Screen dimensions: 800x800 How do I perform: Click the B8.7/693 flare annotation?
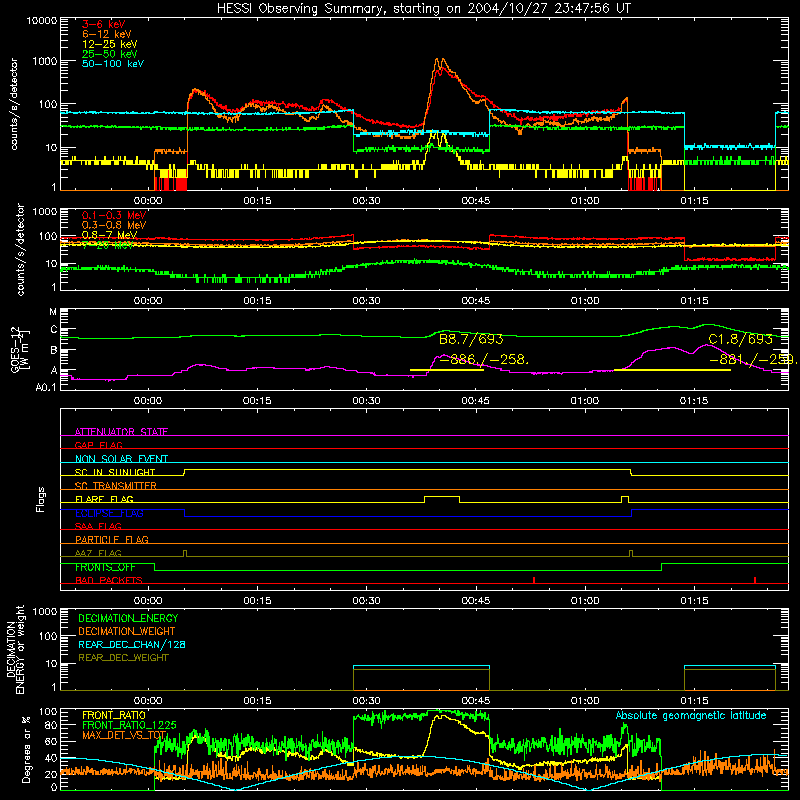tap(471, 339)
